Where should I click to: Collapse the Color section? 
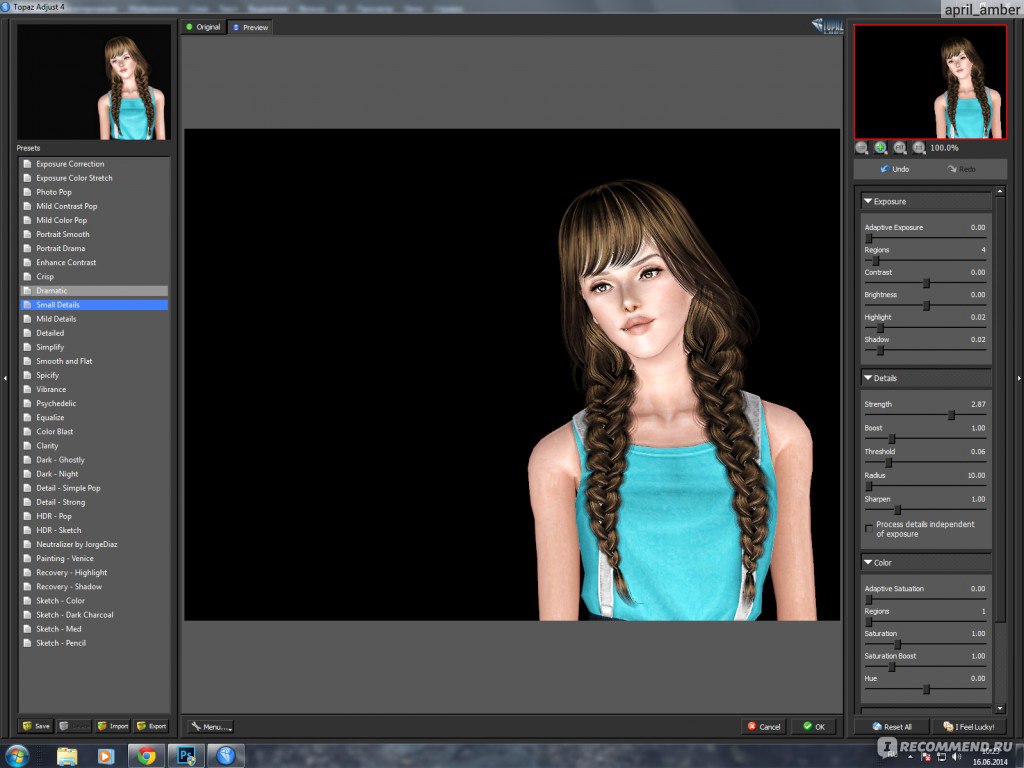868,562
